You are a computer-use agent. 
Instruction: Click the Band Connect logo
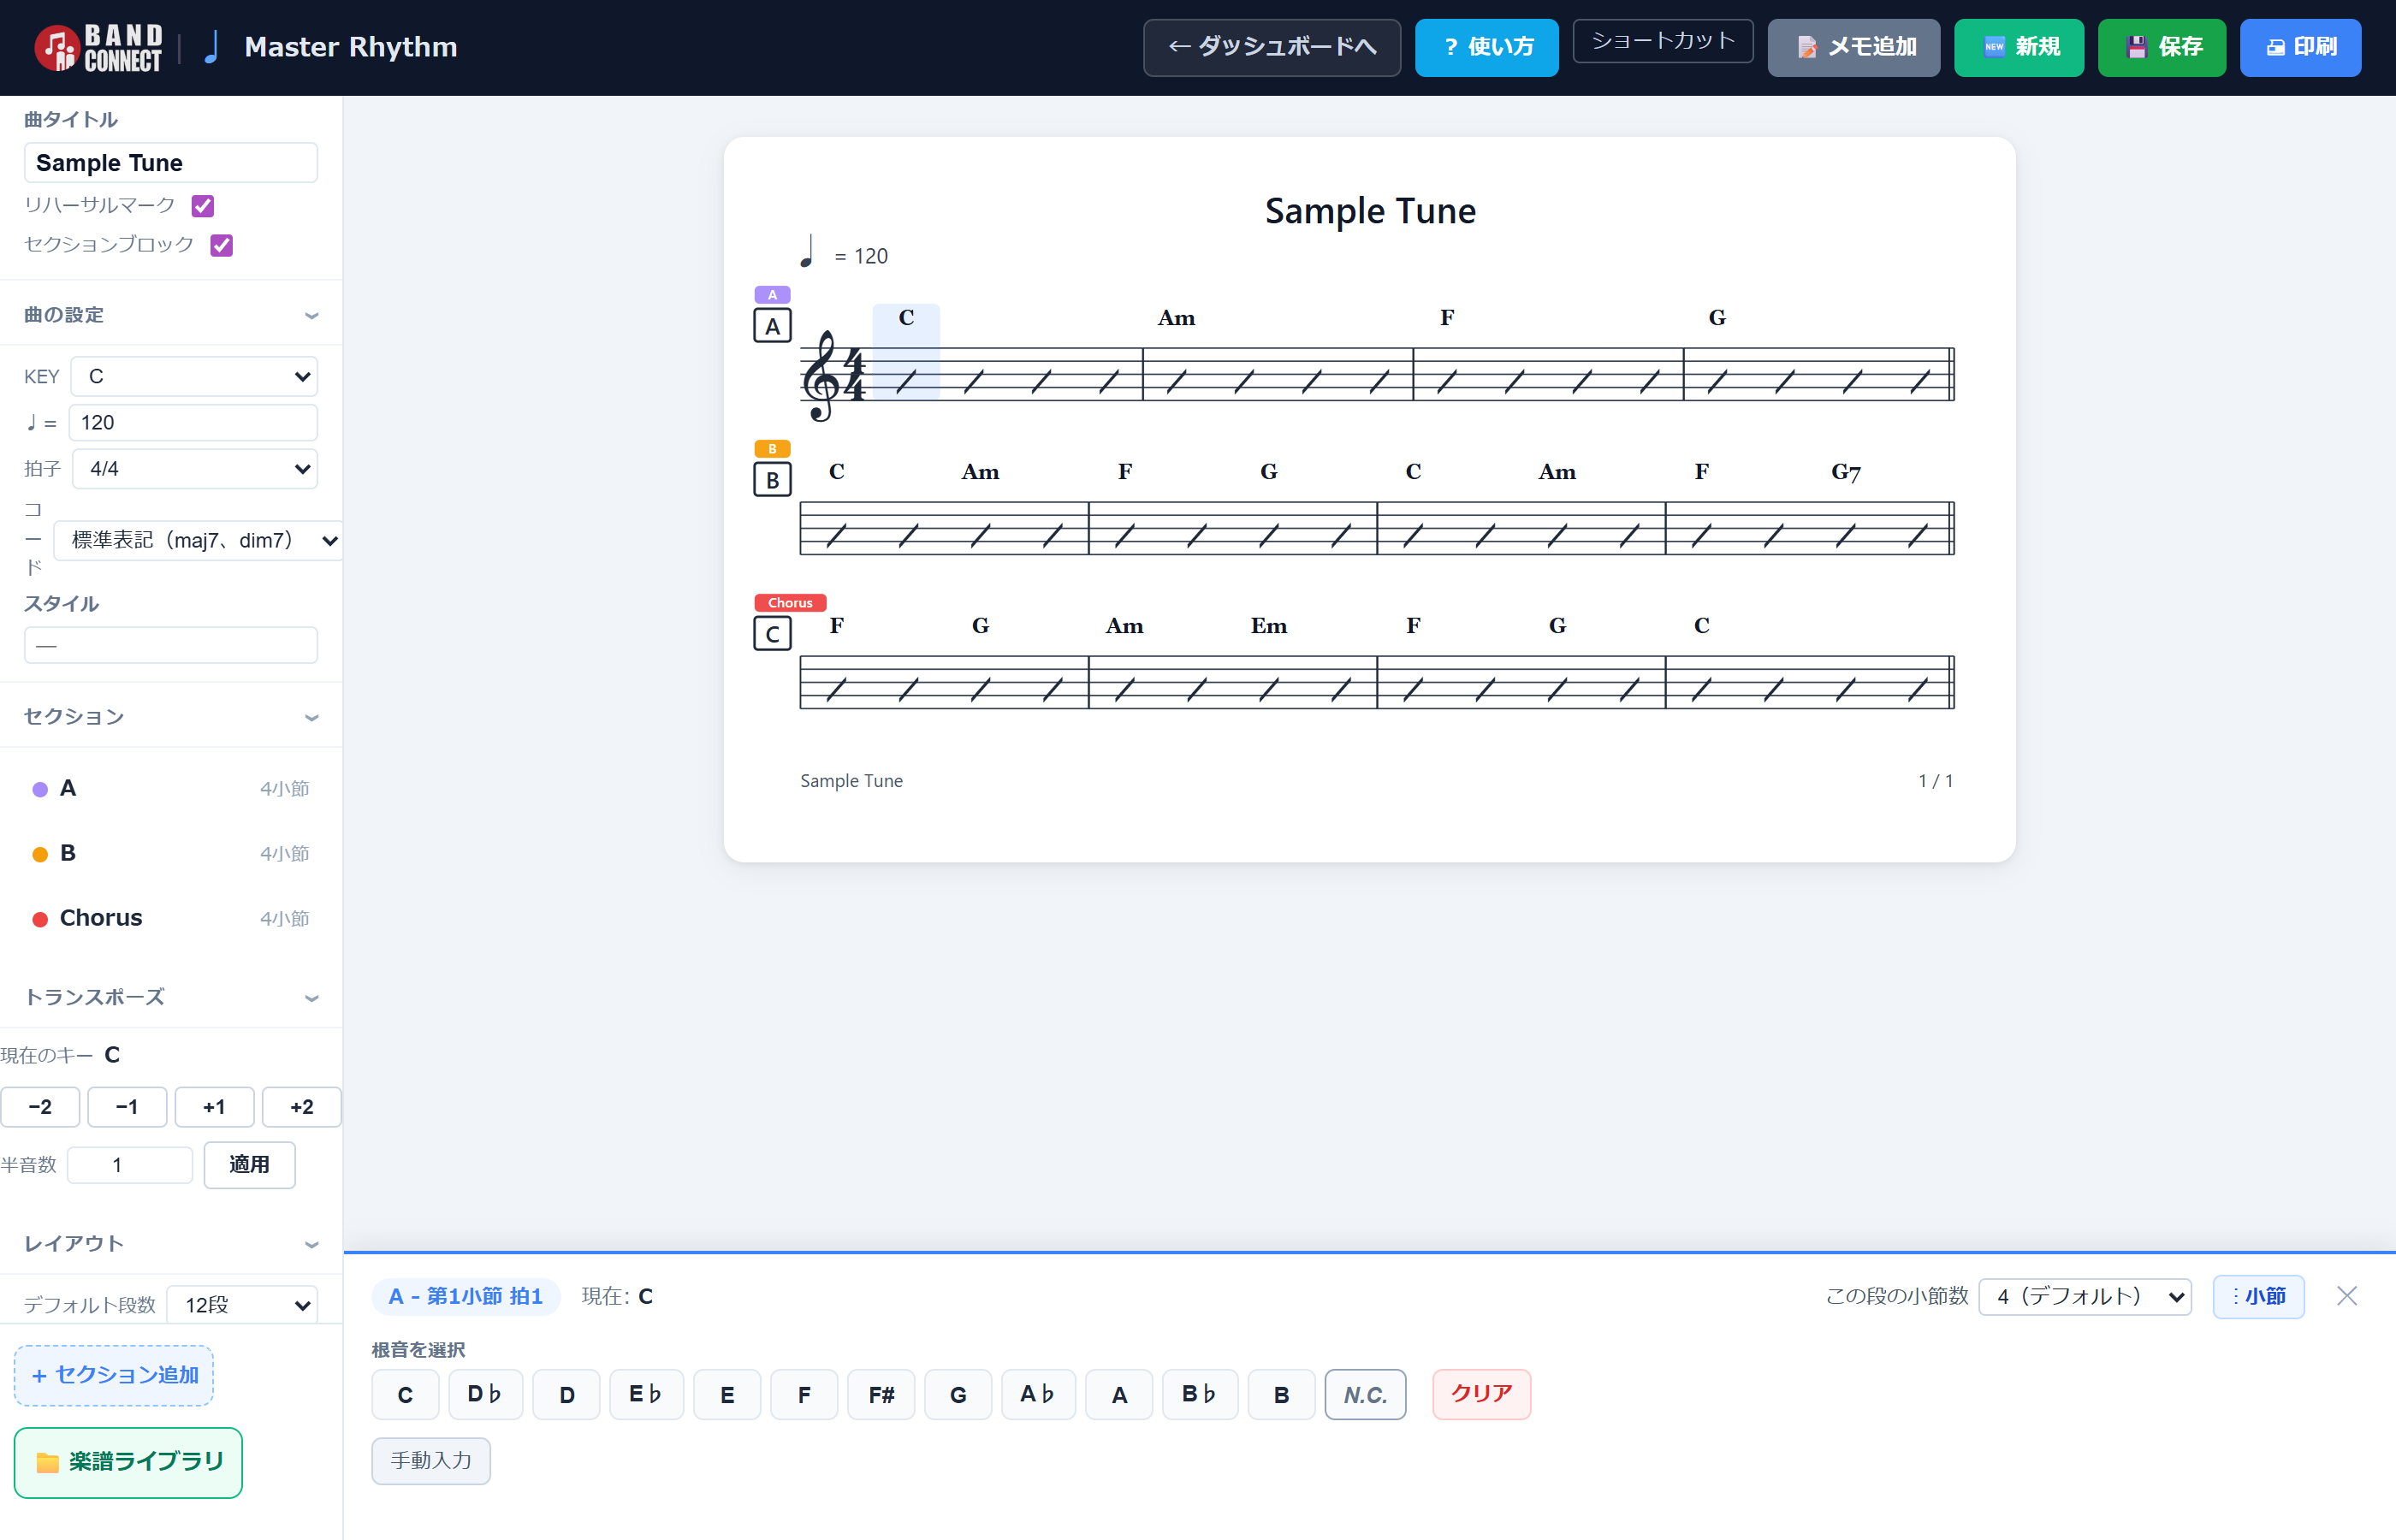[98, 47]
